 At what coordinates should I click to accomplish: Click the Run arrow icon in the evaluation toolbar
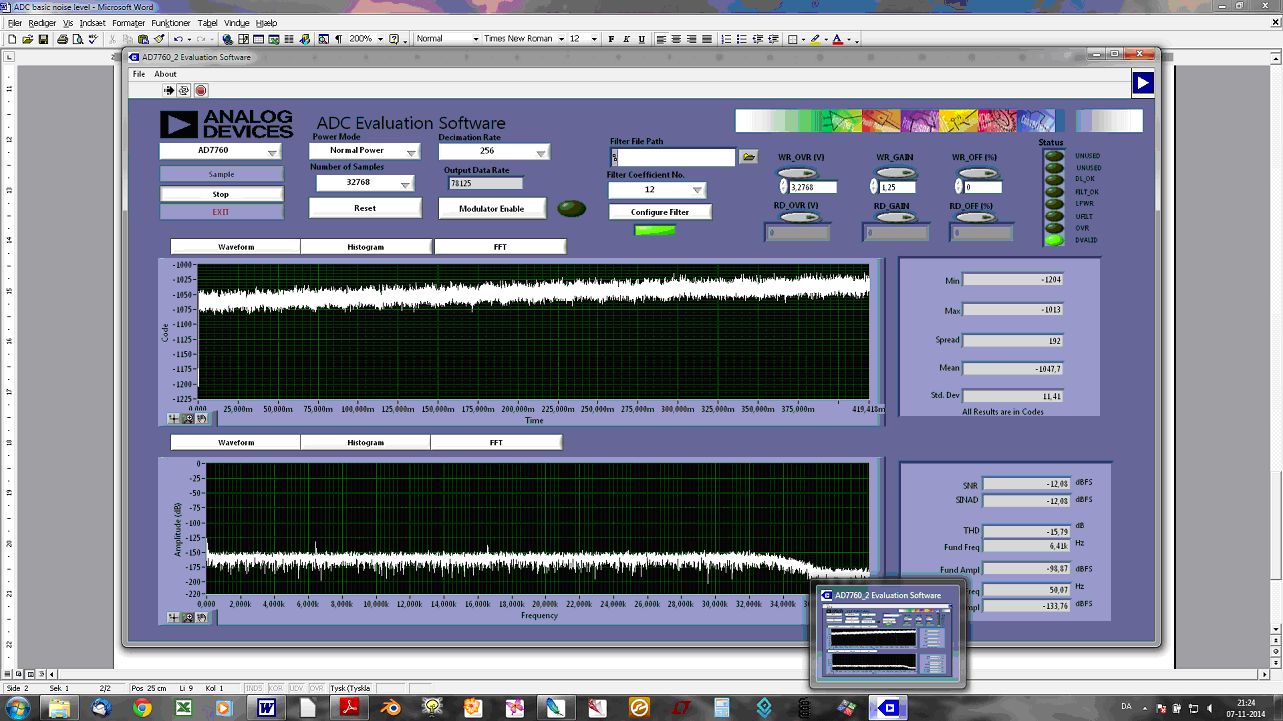pos(169,90)
